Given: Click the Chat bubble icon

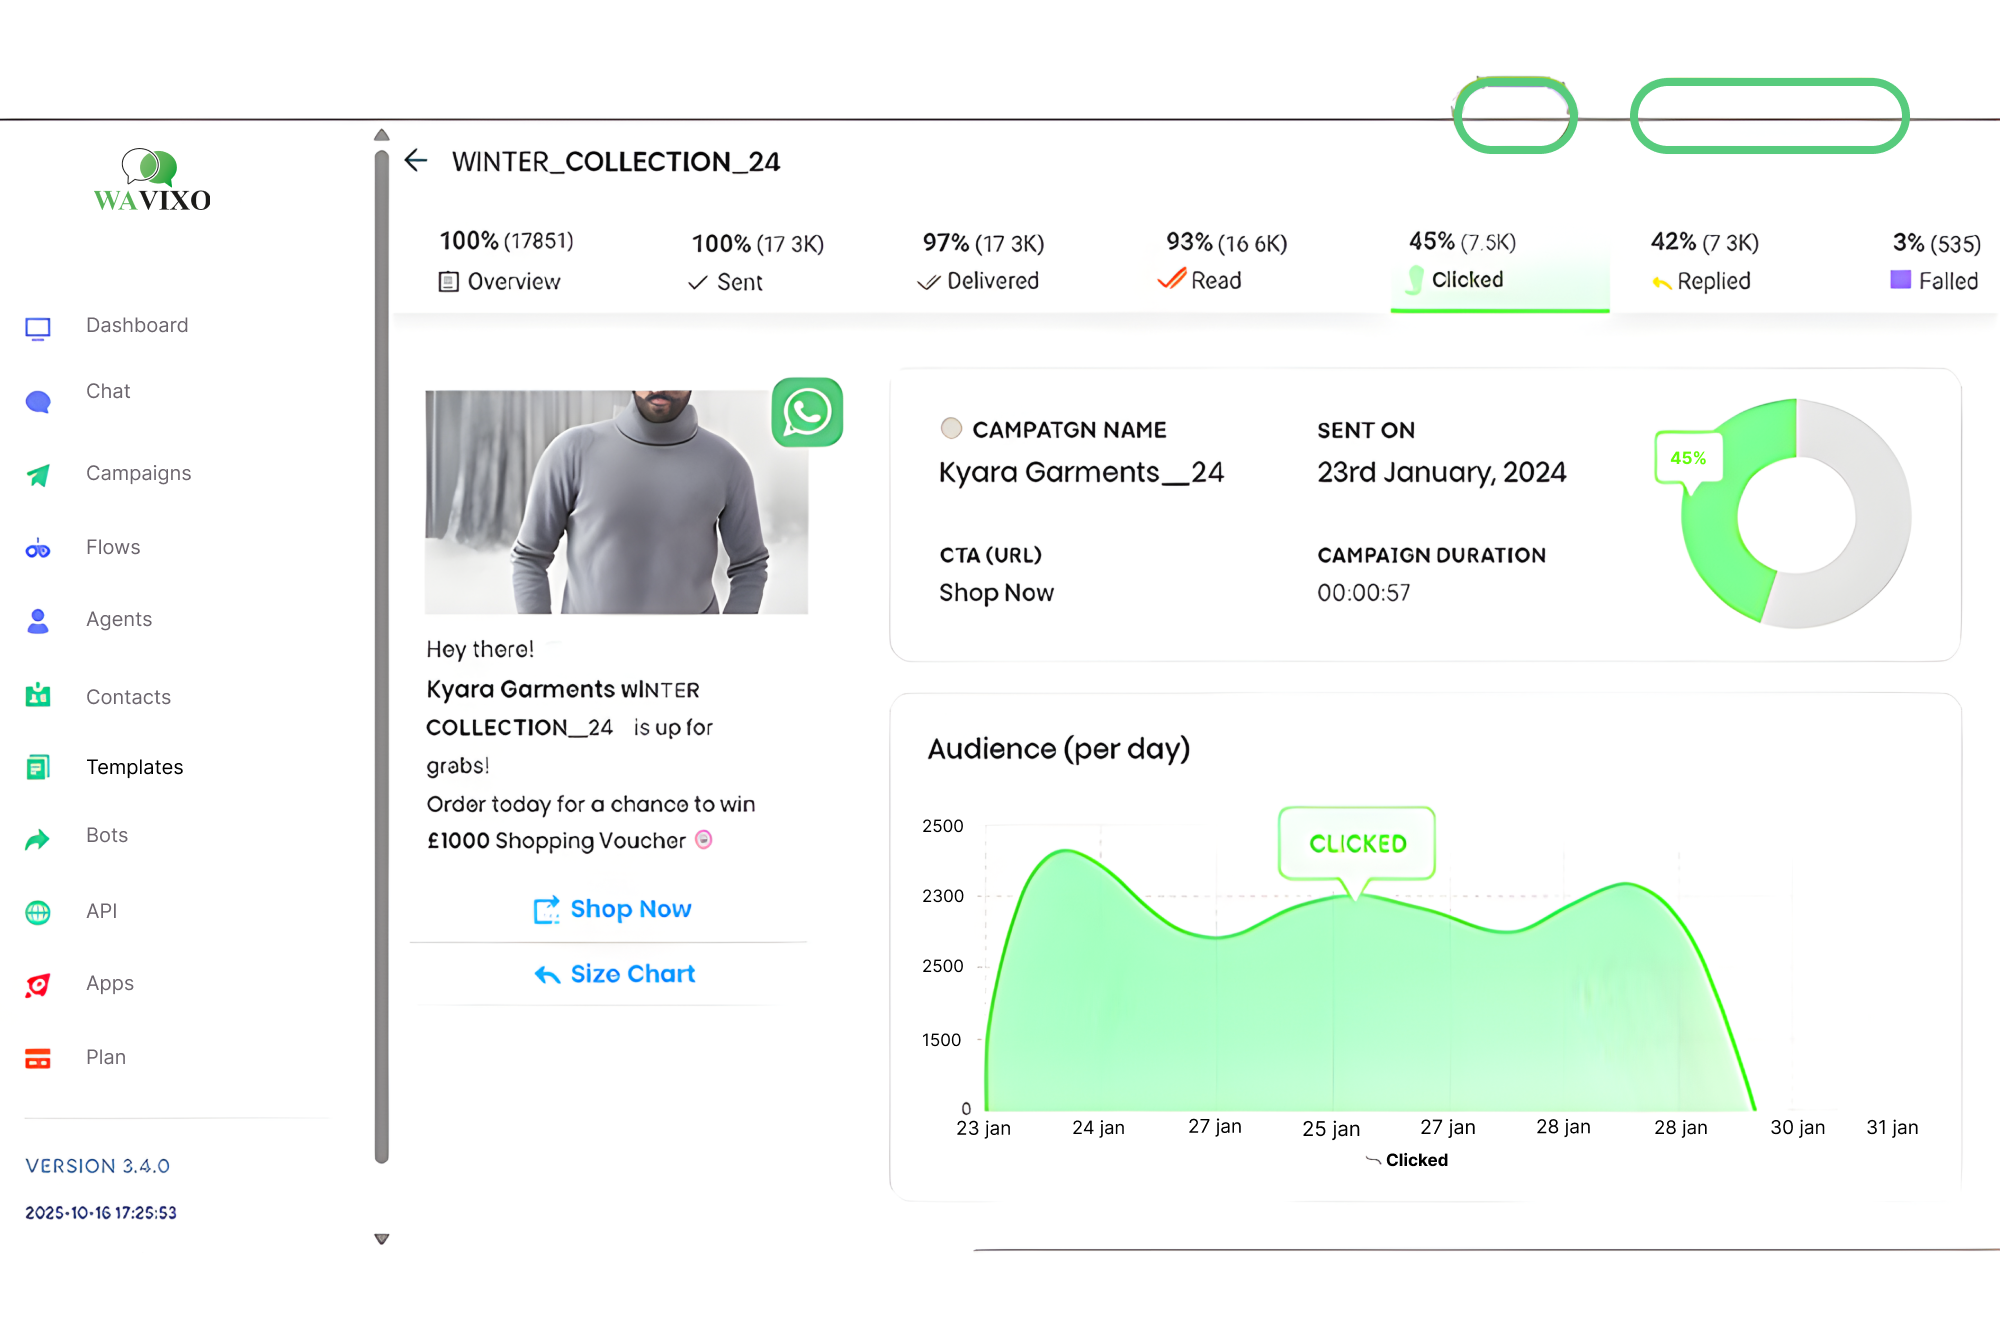Looking at the screenshot, I should pos(38,402).
